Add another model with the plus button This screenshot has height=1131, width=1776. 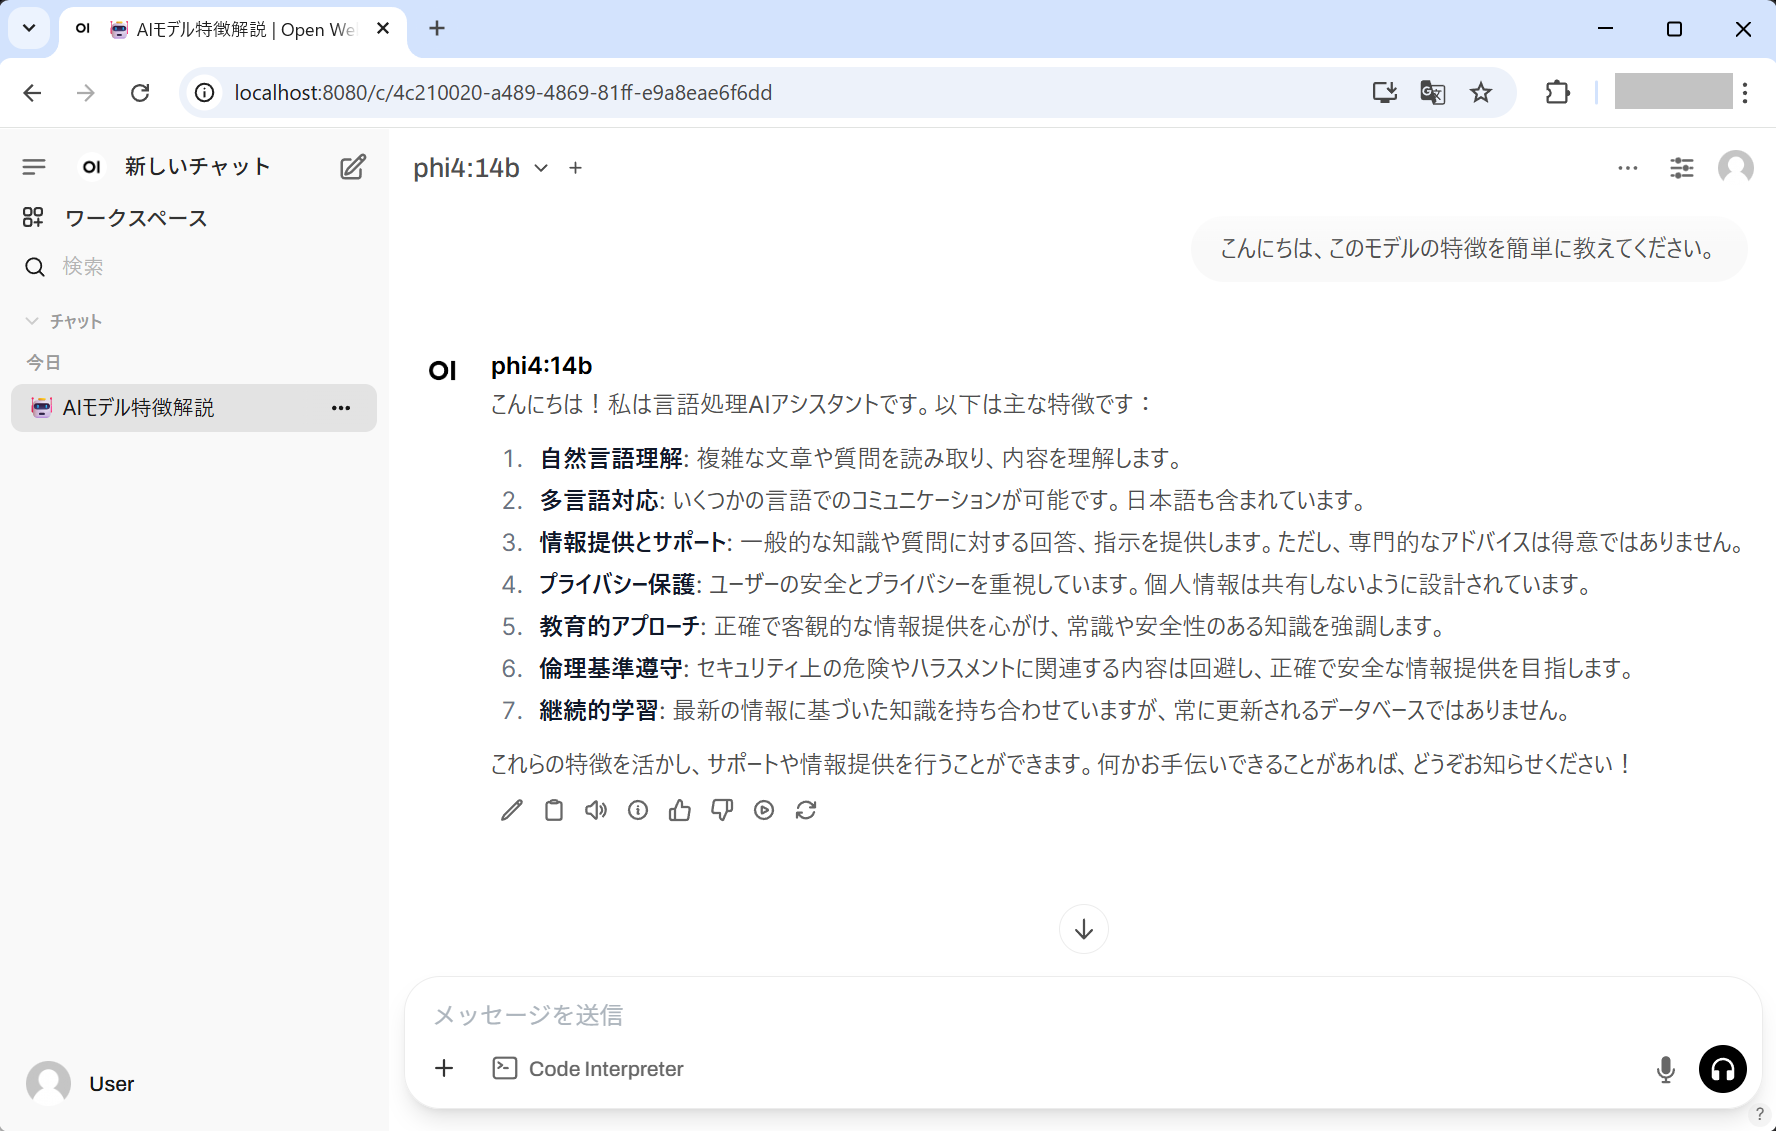(575, 168)
